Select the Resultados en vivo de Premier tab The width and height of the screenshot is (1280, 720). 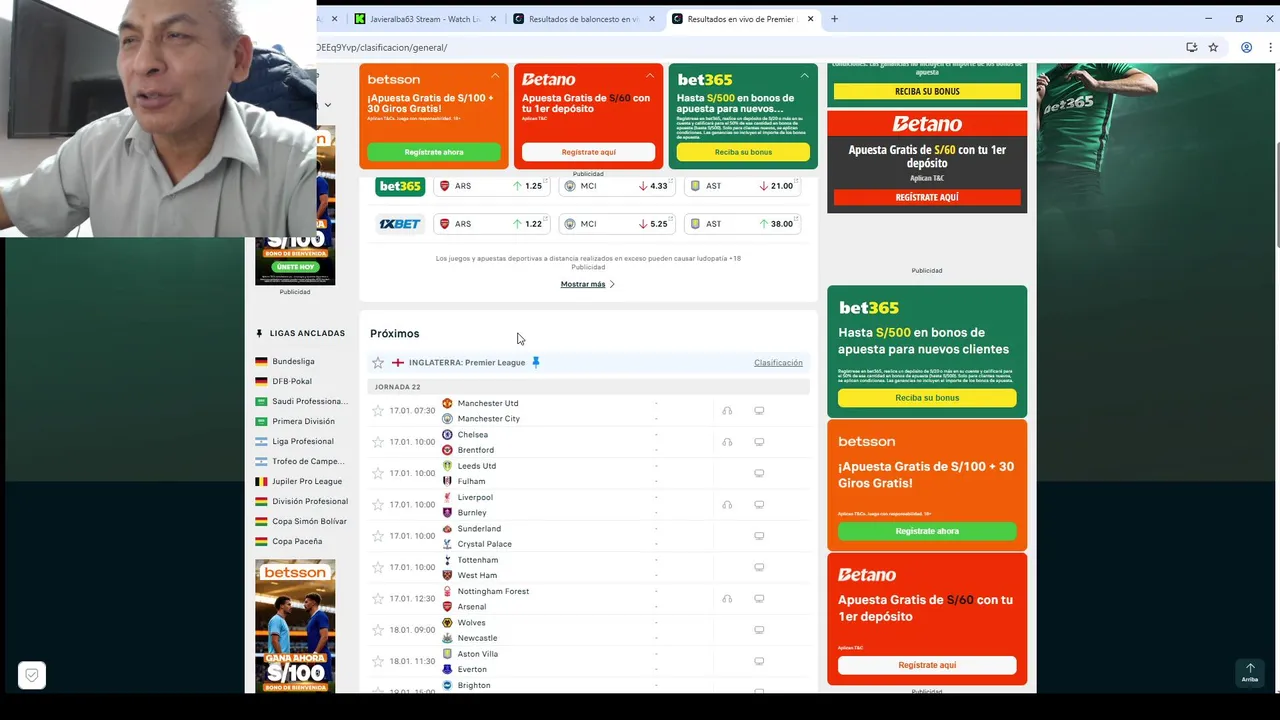coord(741,19)
